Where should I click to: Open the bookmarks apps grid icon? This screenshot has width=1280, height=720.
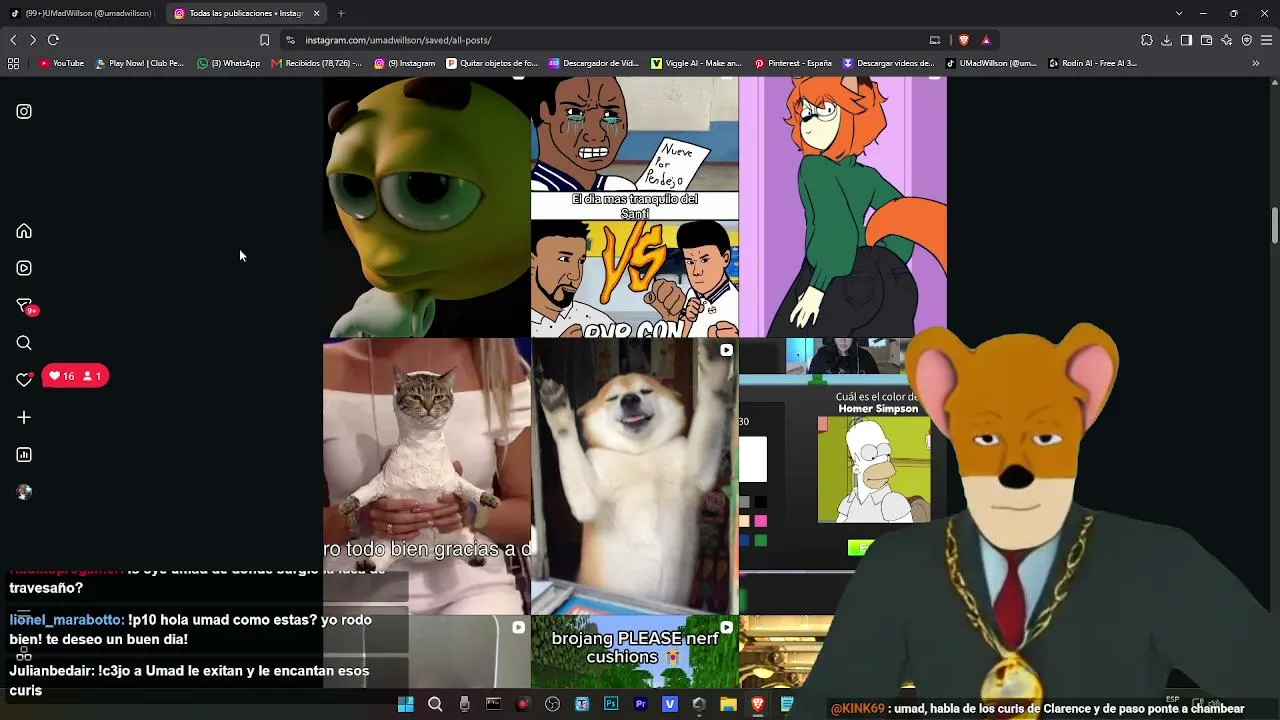(13, 63)
